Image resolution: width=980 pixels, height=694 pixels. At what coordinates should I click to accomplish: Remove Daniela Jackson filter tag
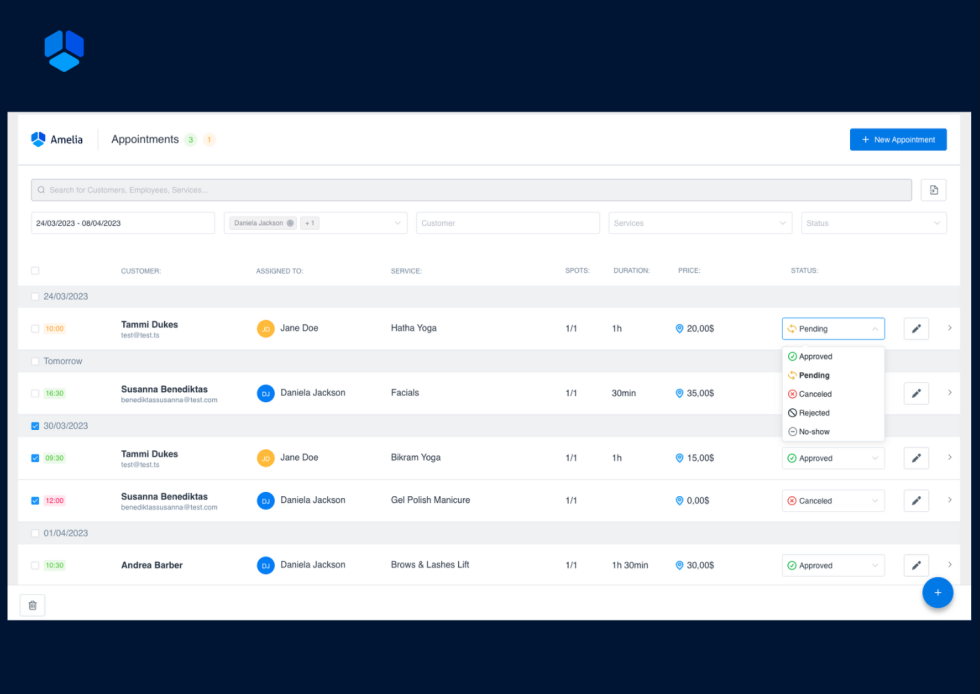[291, 223]
